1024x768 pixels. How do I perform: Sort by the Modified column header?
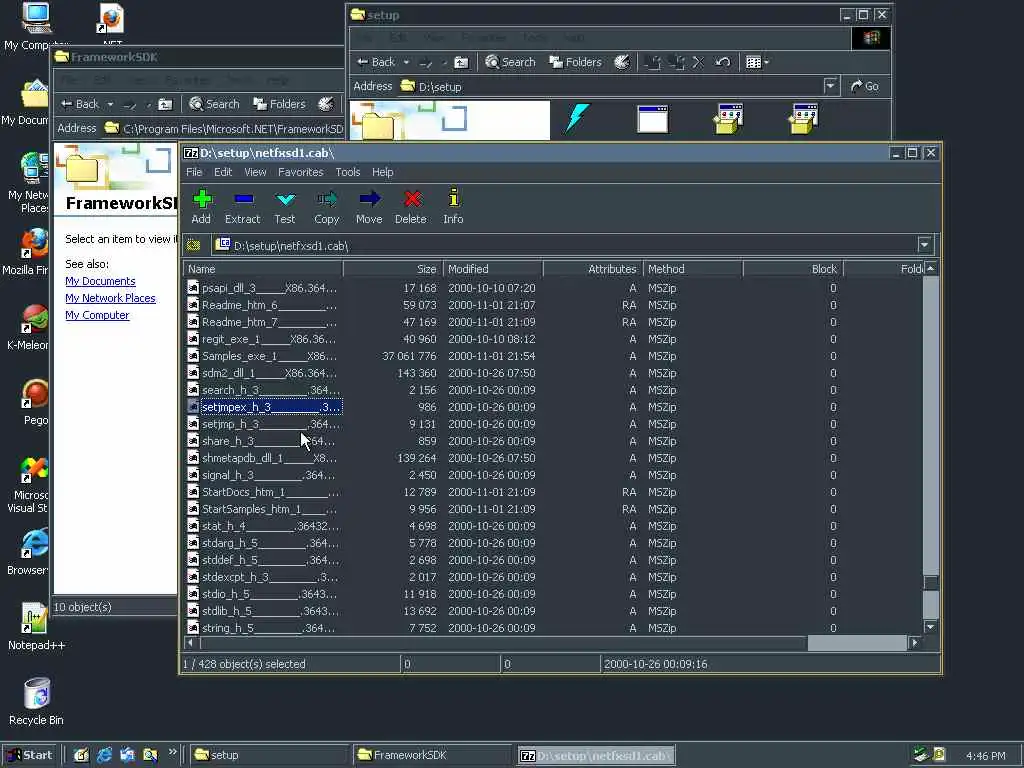(492, 269)
